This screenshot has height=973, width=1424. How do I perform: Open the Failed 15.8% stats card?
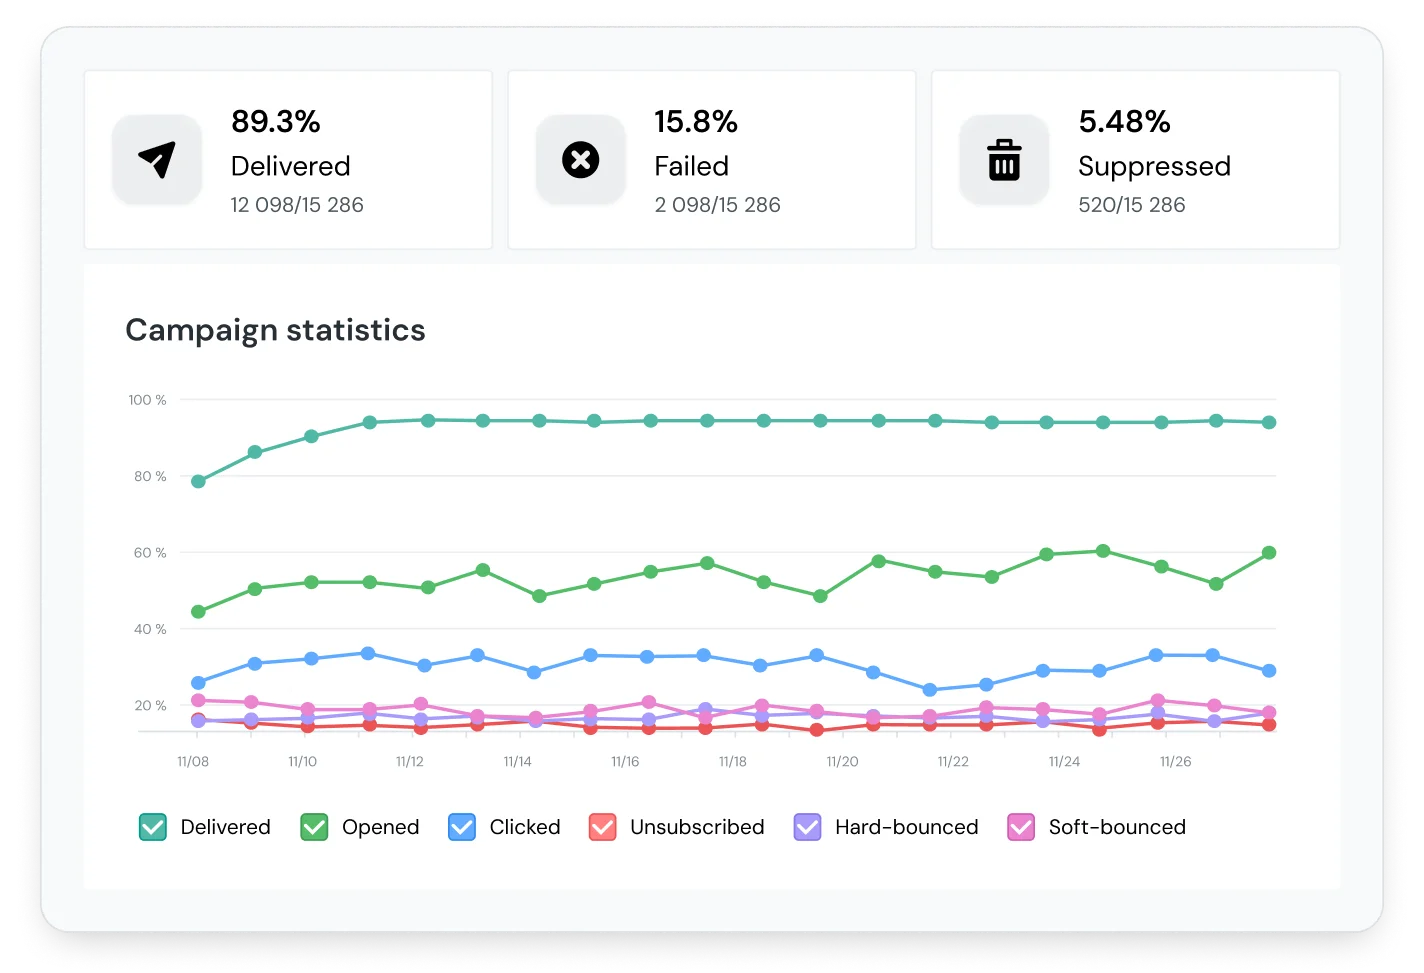pyautogui.click(x=712, y=159)
